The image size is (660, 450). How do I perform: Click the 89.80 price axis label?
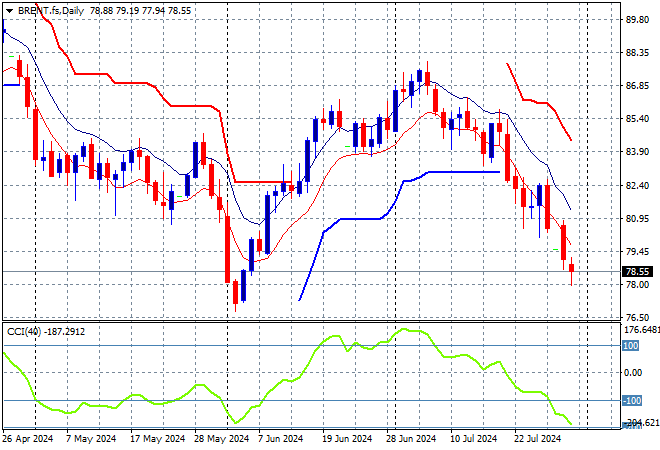[637, 19]
